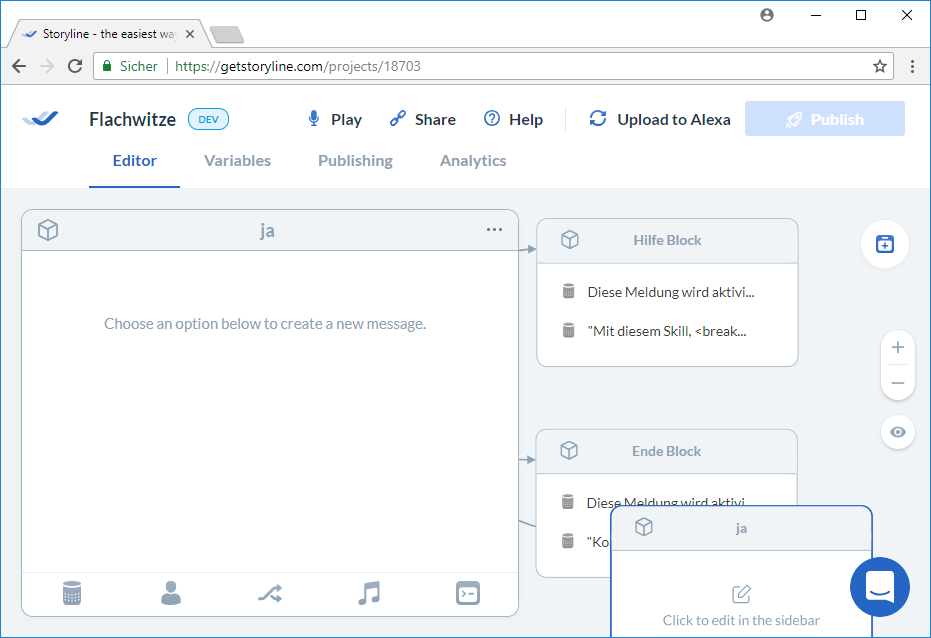Screen dimensions: 931x638
Task: Click Upload to Alexa
Action: coord(660,119)
